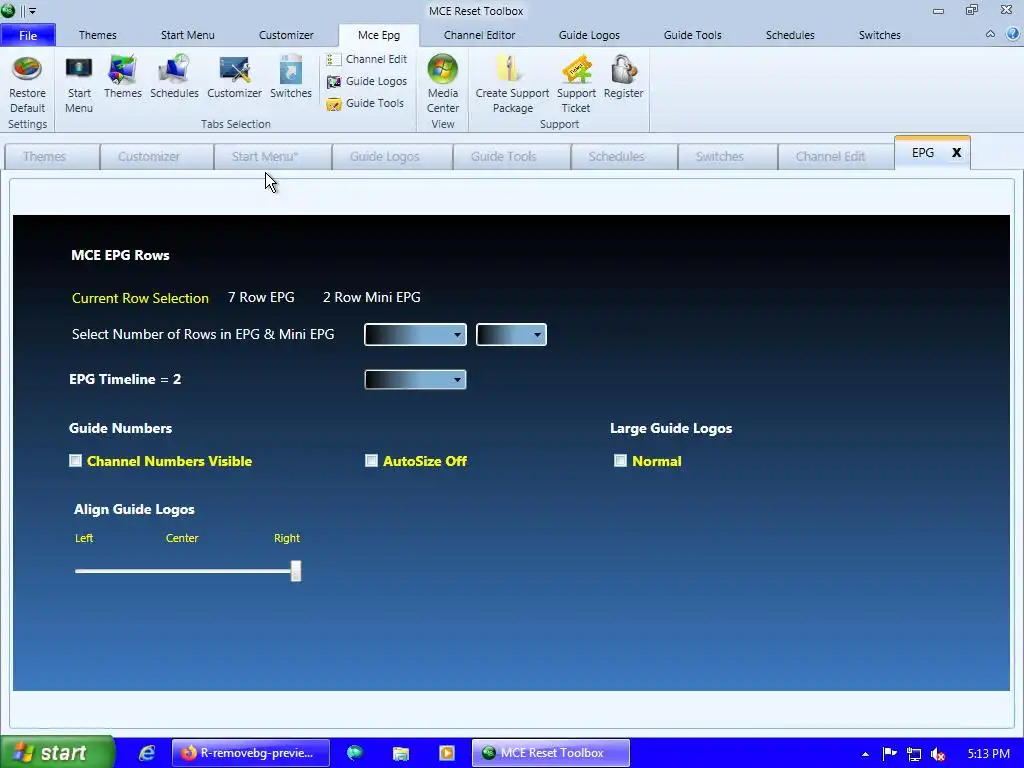The height and width of the screenshot is (768, 1024).
Task: Click flag icon in system tray
Action: point(889,753)
